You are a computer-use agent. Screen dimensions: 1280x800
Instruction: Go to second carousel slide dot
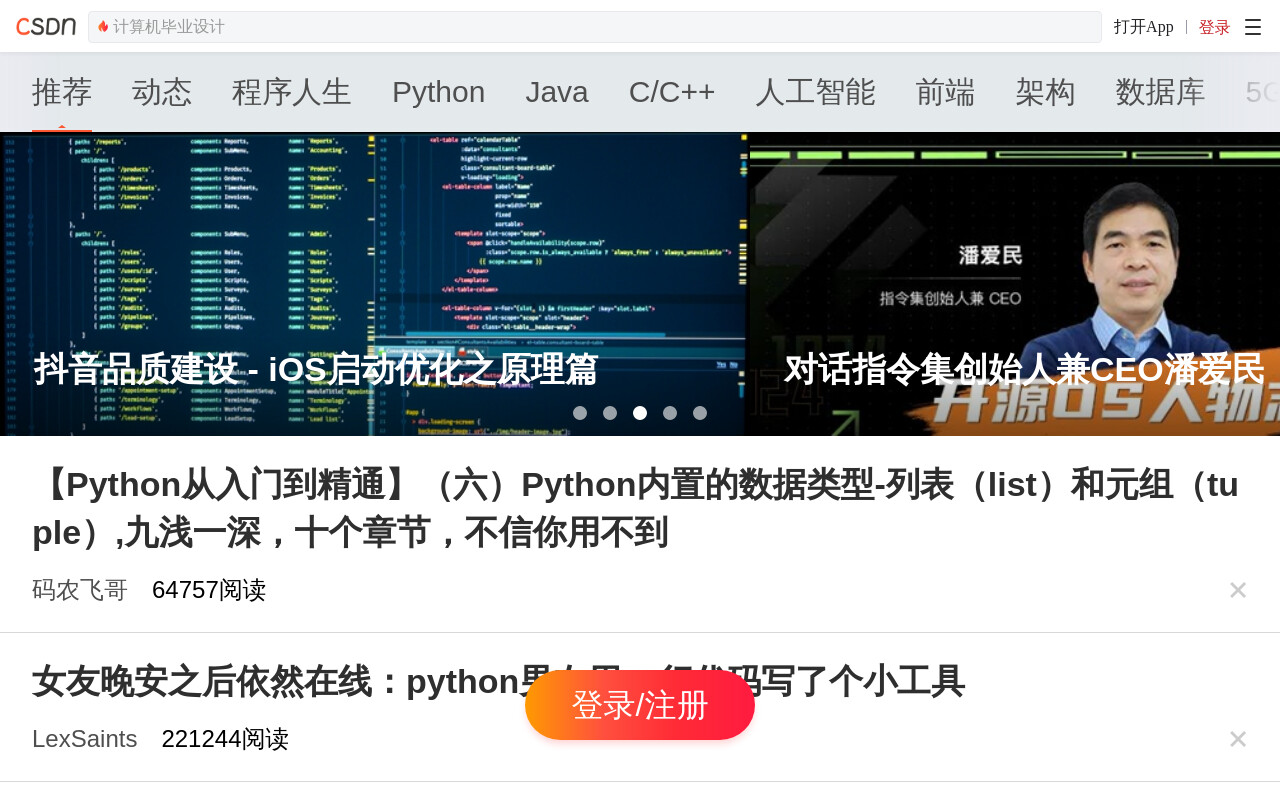[610, 413]
